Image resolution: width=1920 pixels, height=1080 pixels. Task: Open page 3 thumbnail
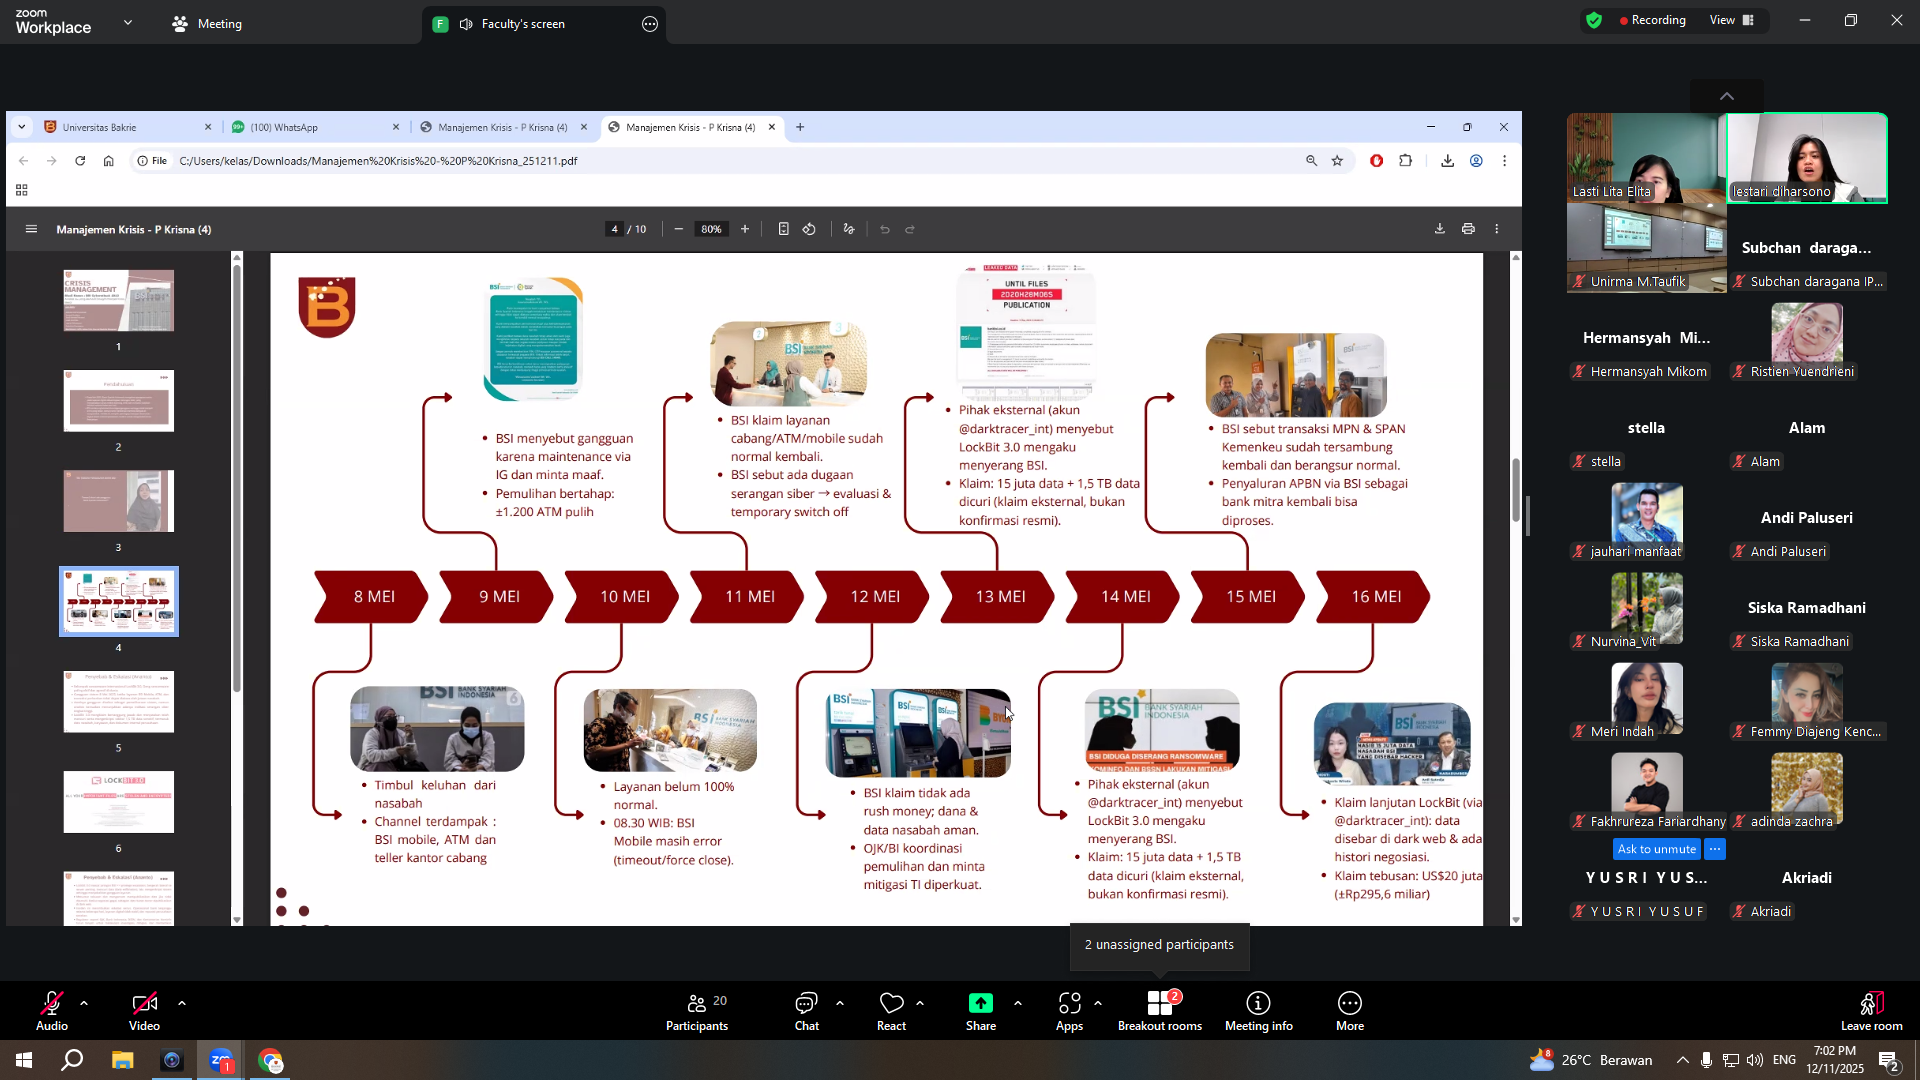[x=118, y=501]
